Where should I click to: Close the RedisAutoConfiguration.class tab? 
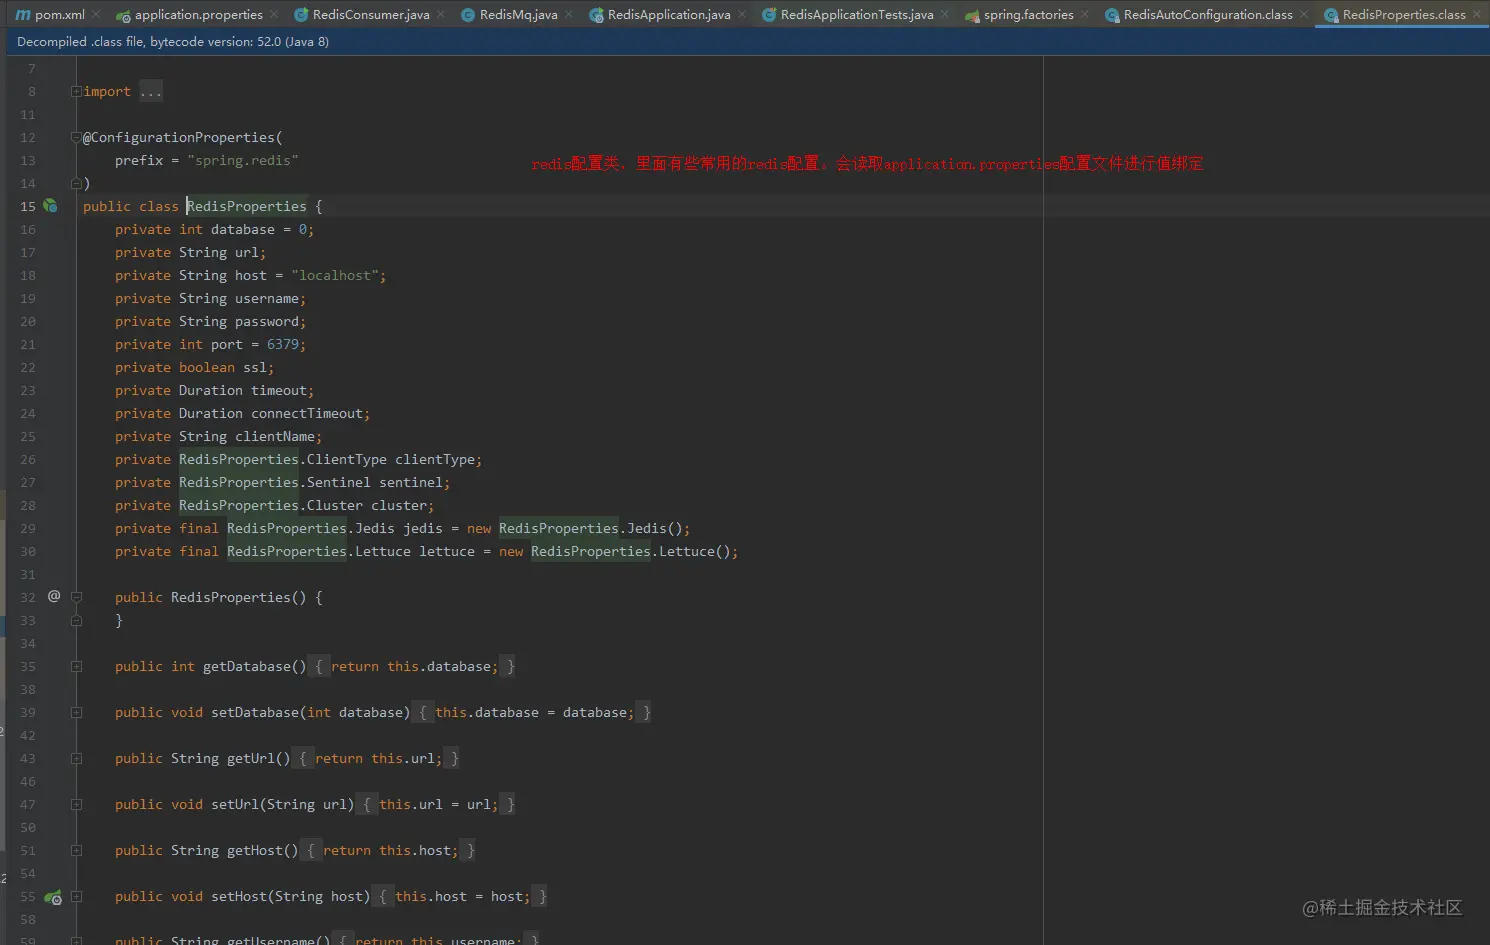pyautogui.click(x=1304, y=15)
